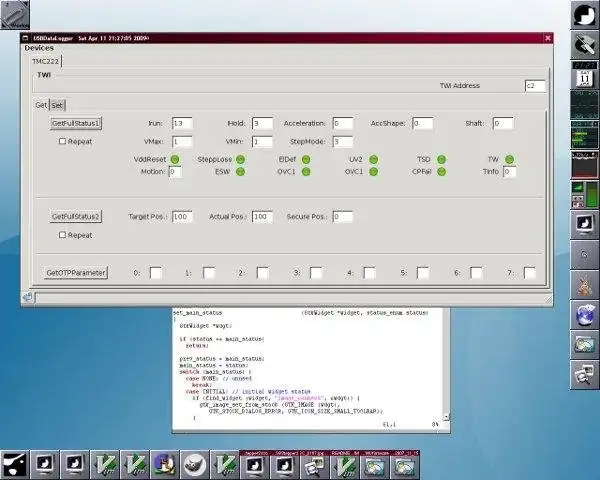
Task: Click the Vim editor scrollbar down arrow
Action: tap(446, 417)
